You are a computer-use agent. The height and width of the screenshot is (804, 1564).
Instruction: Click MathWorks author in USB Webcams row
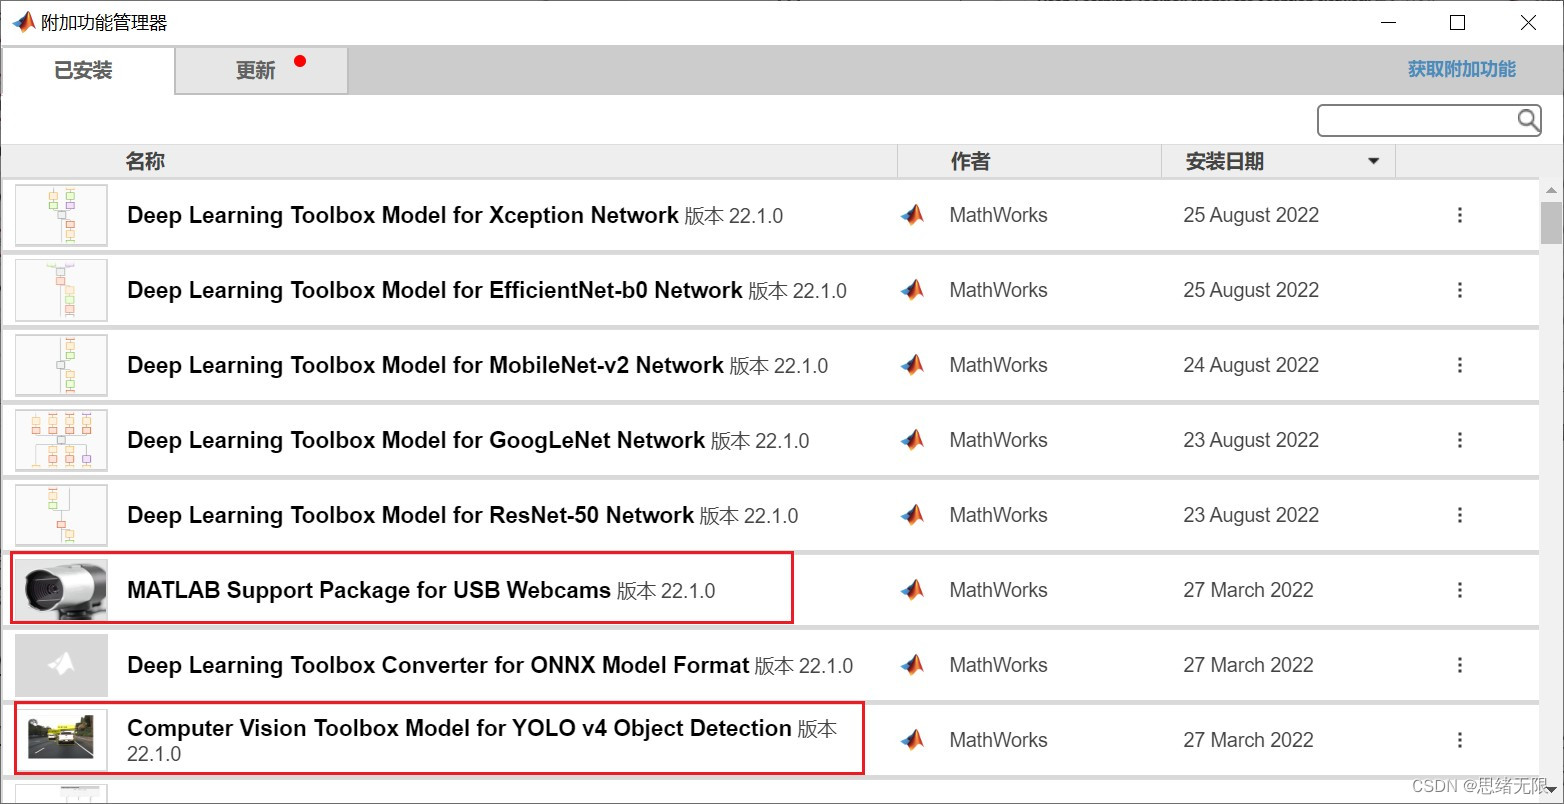(998, 590)
